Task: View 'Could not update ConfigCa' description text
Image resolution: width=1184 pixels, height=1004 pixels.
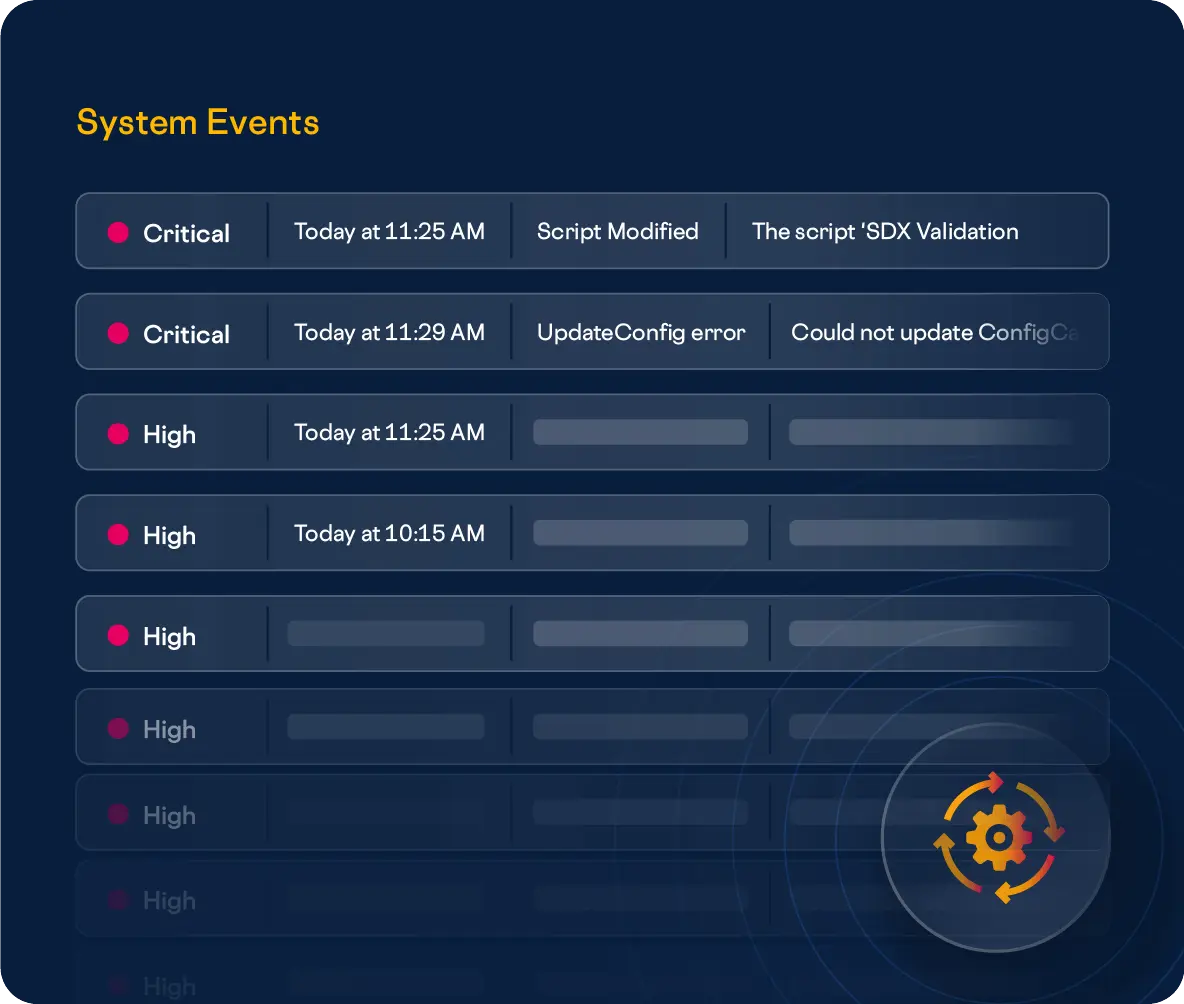Action: coord(934,332)
